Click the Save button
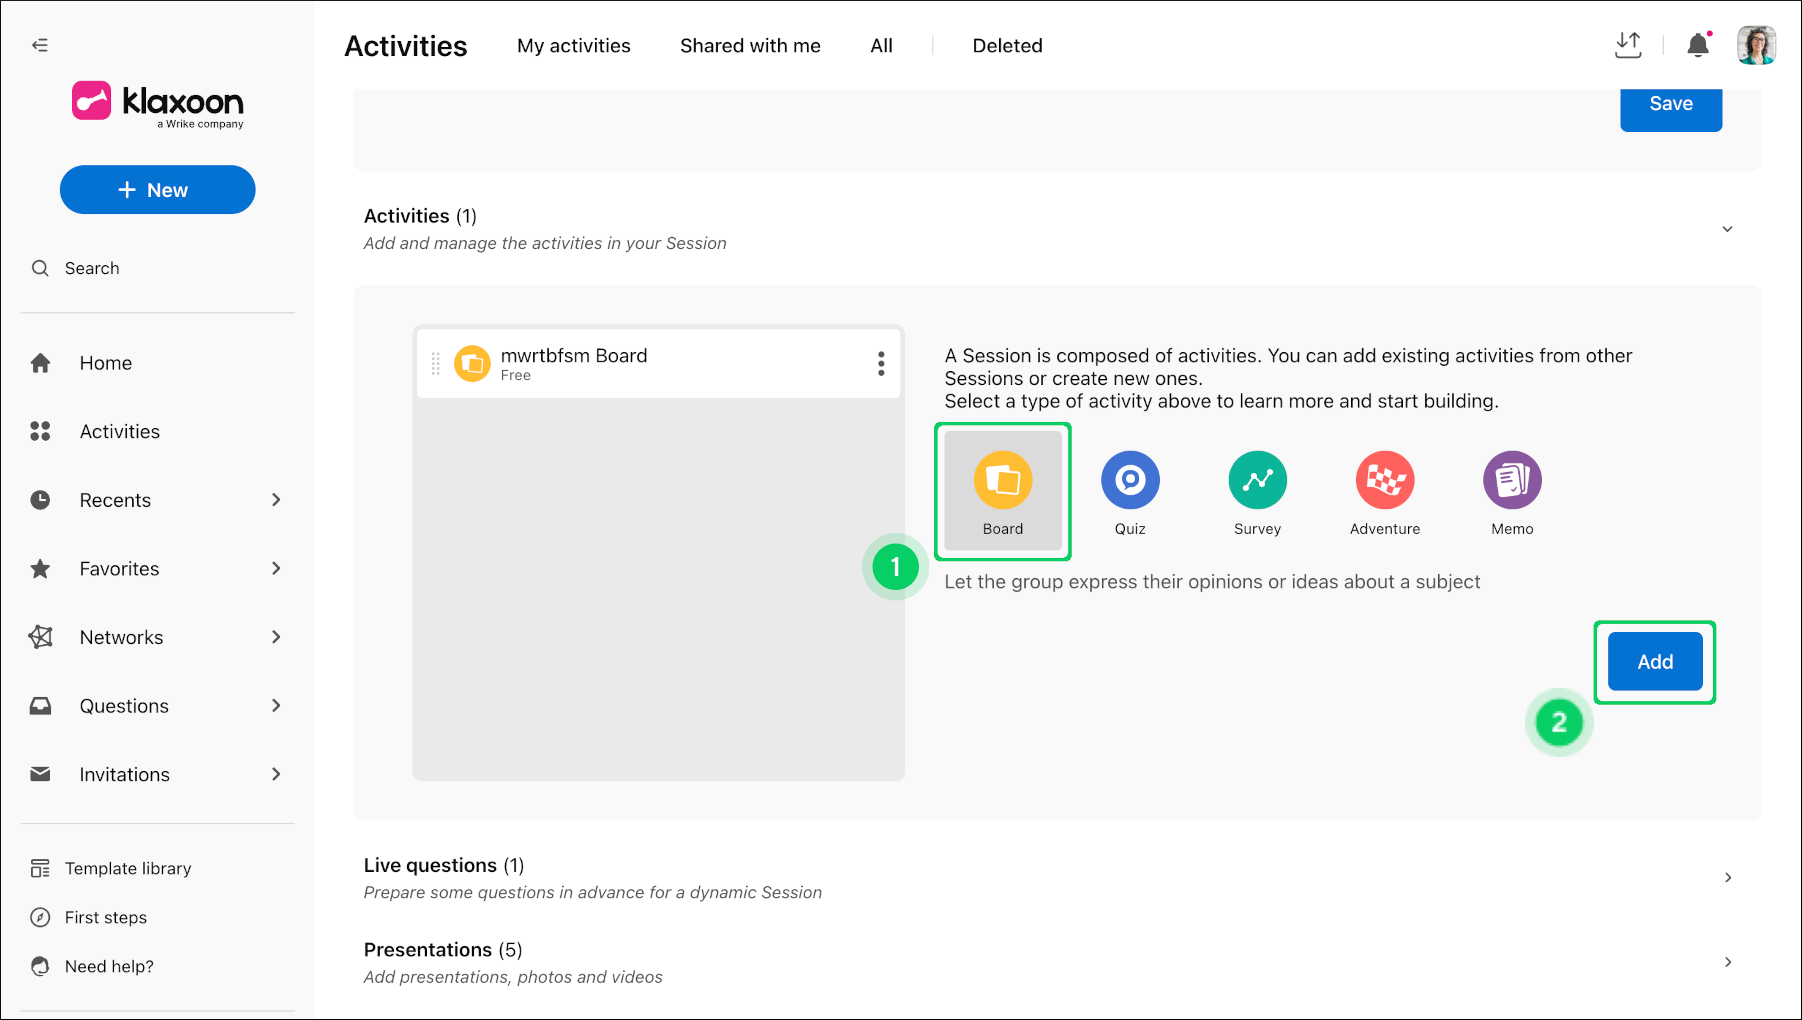 click(1671, 106)
